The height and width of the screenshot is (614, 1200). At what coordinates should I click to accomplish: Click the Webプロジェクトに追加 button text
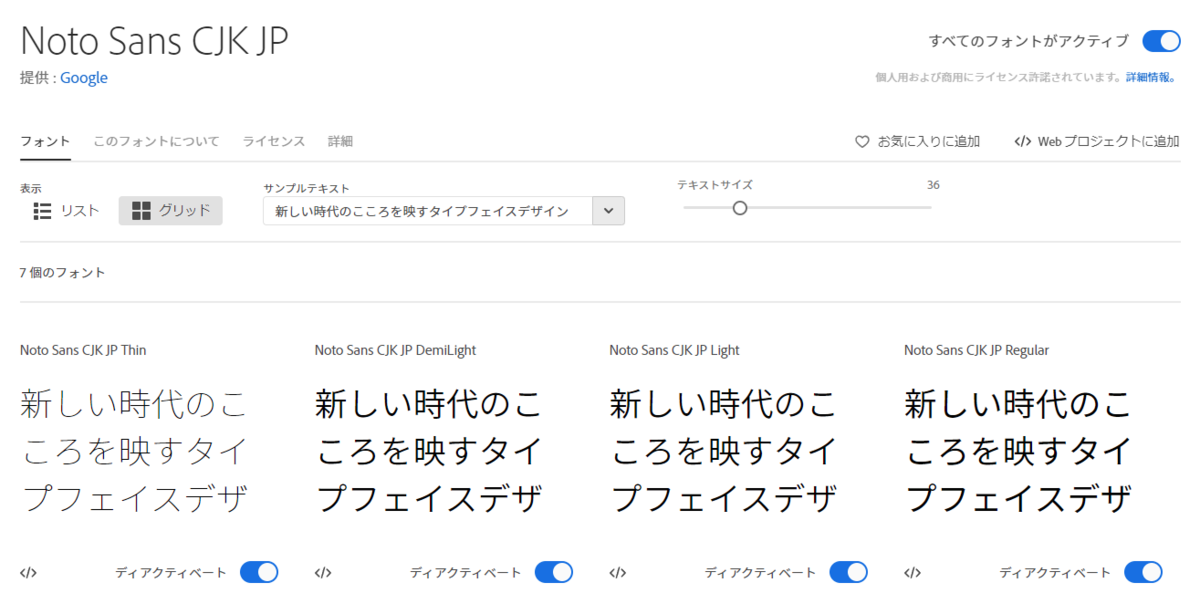point(1109,142)
